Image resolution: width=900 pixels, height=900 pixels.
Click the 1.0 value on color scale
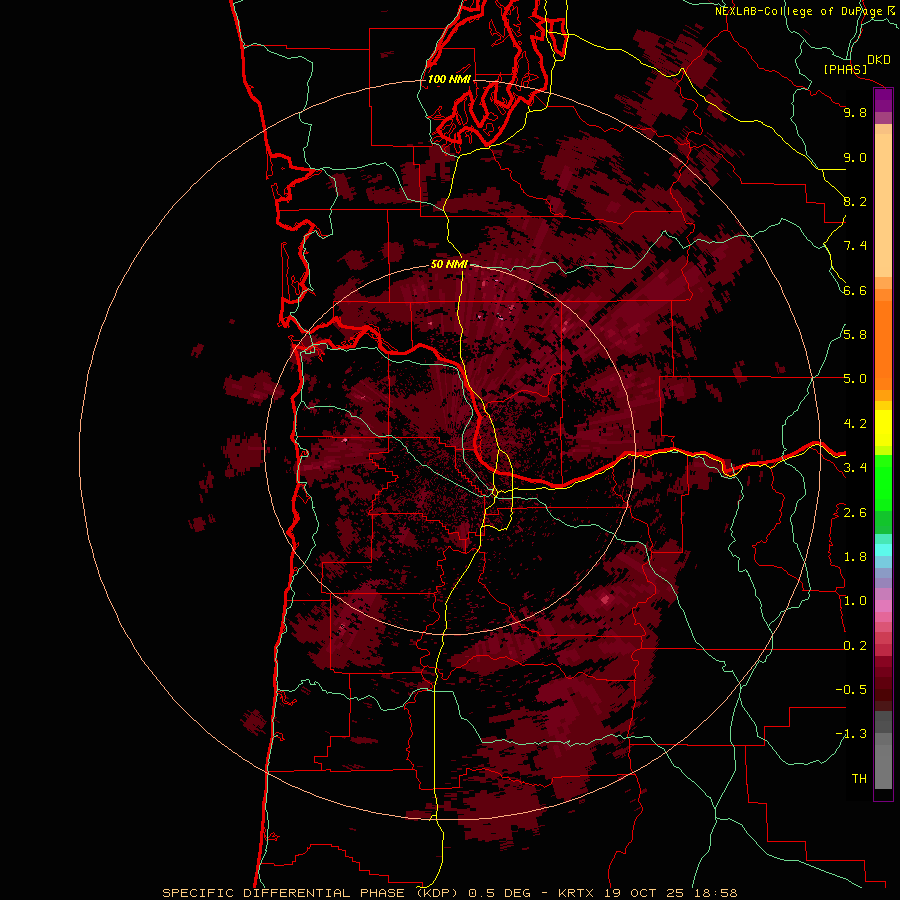click(855, 601)
